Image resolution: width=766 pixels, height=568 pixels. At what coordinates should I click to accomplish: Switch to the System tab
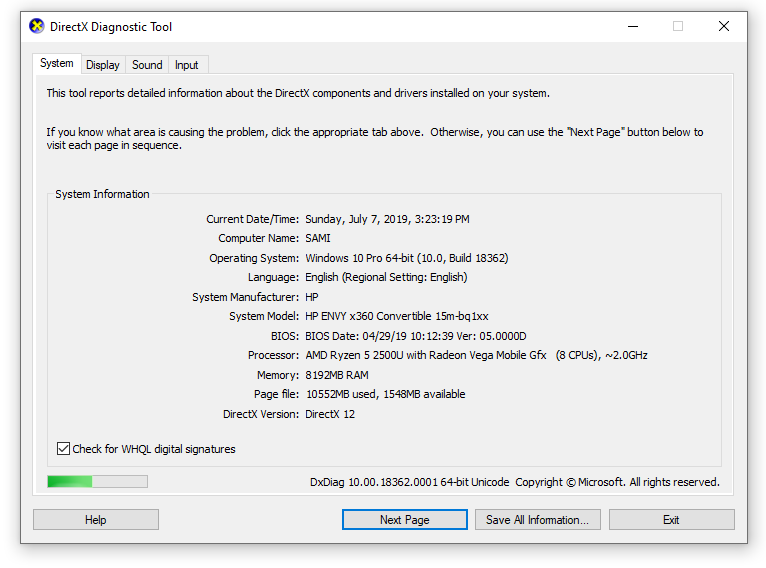57,63
